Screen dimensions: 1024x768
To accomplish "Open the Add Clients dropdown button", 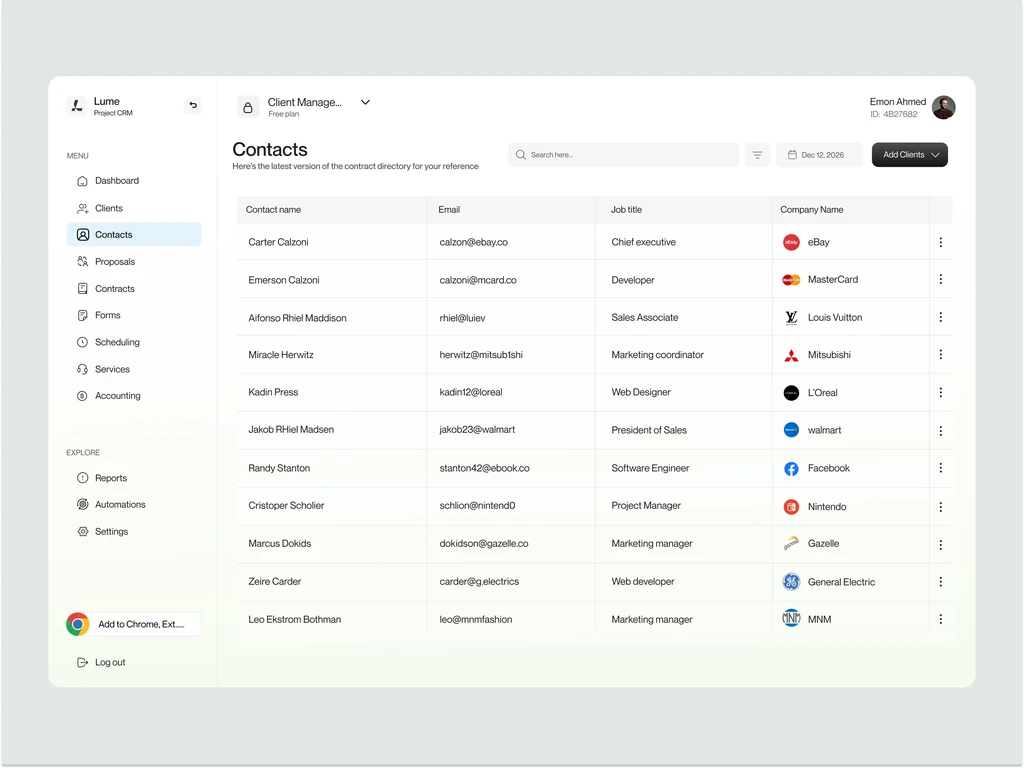I will [x=909, y=155].
